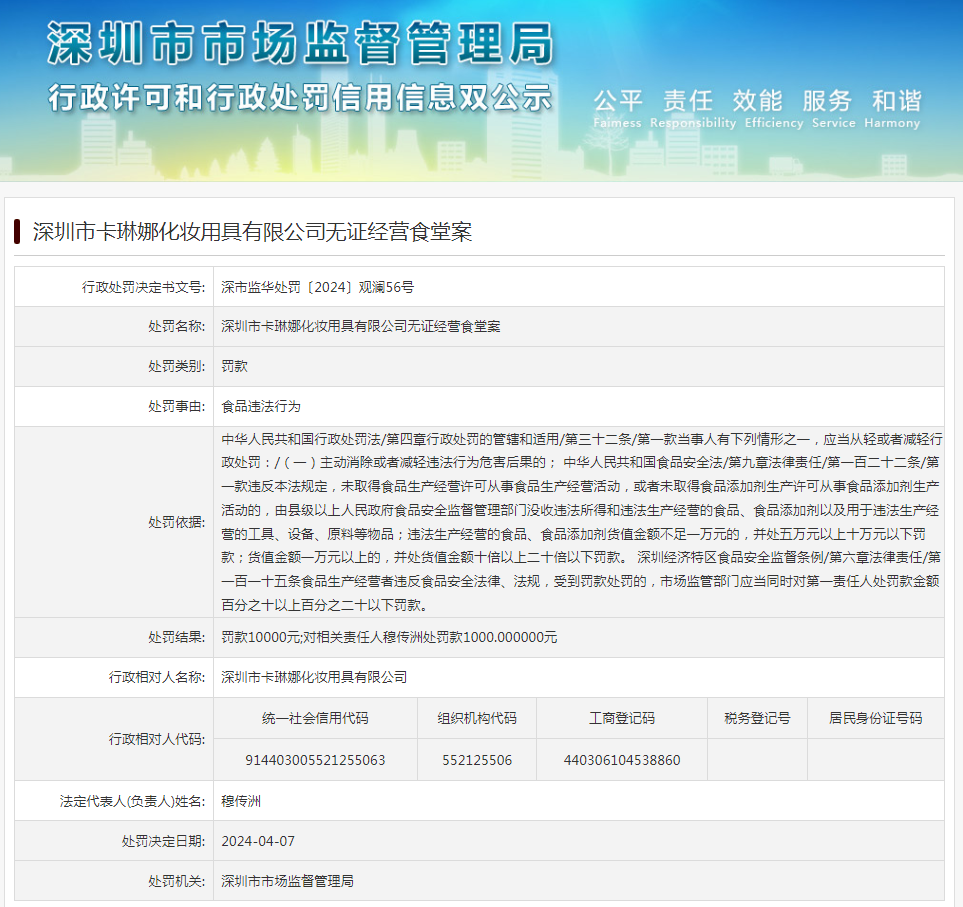Select document number 深市监华处罚〔2024〕观澜56号
This screenshot has height=907, width=963.
point(318,287)
